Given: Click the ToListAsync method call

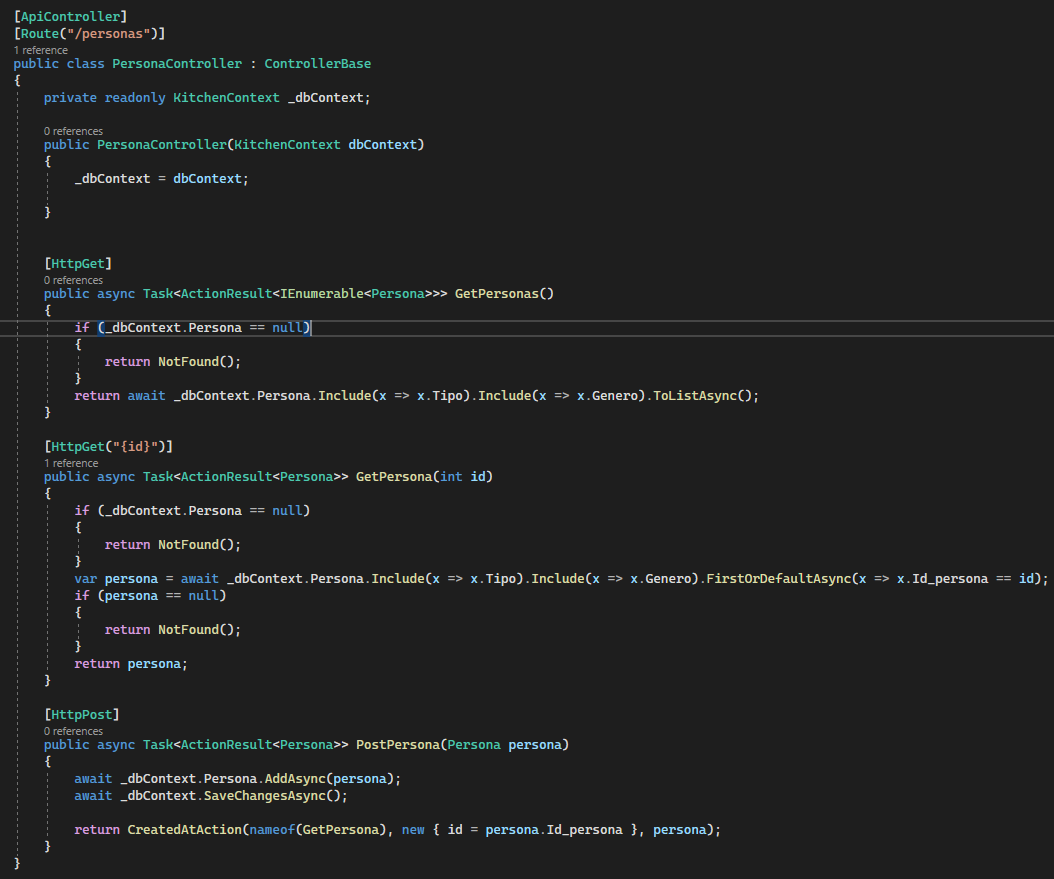Looking at the screenshot, I should coord(695,396).
